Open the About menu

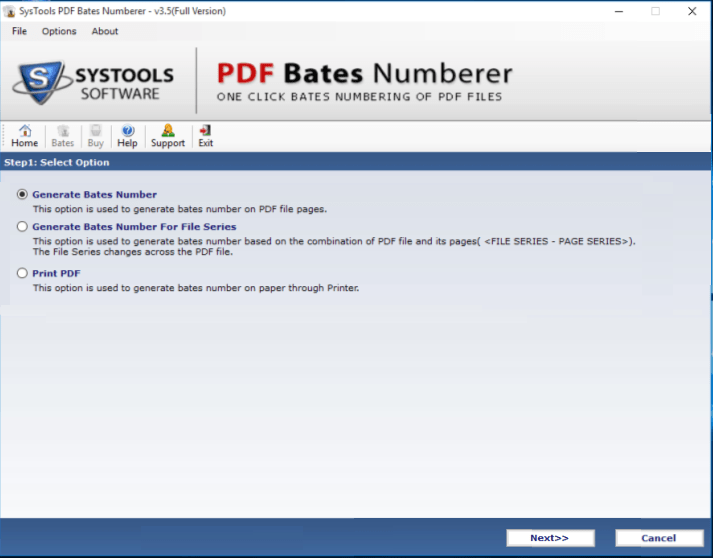tap(105, 31)
